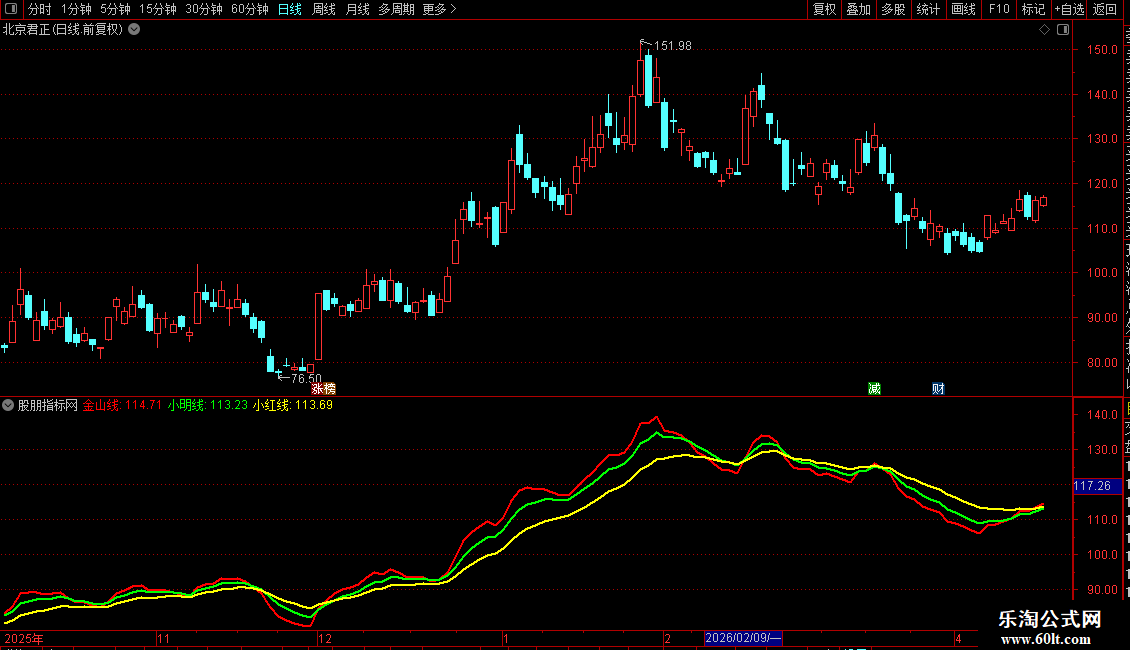
Task: Switch to 月线 monthly chart
Action: point(357,9)
